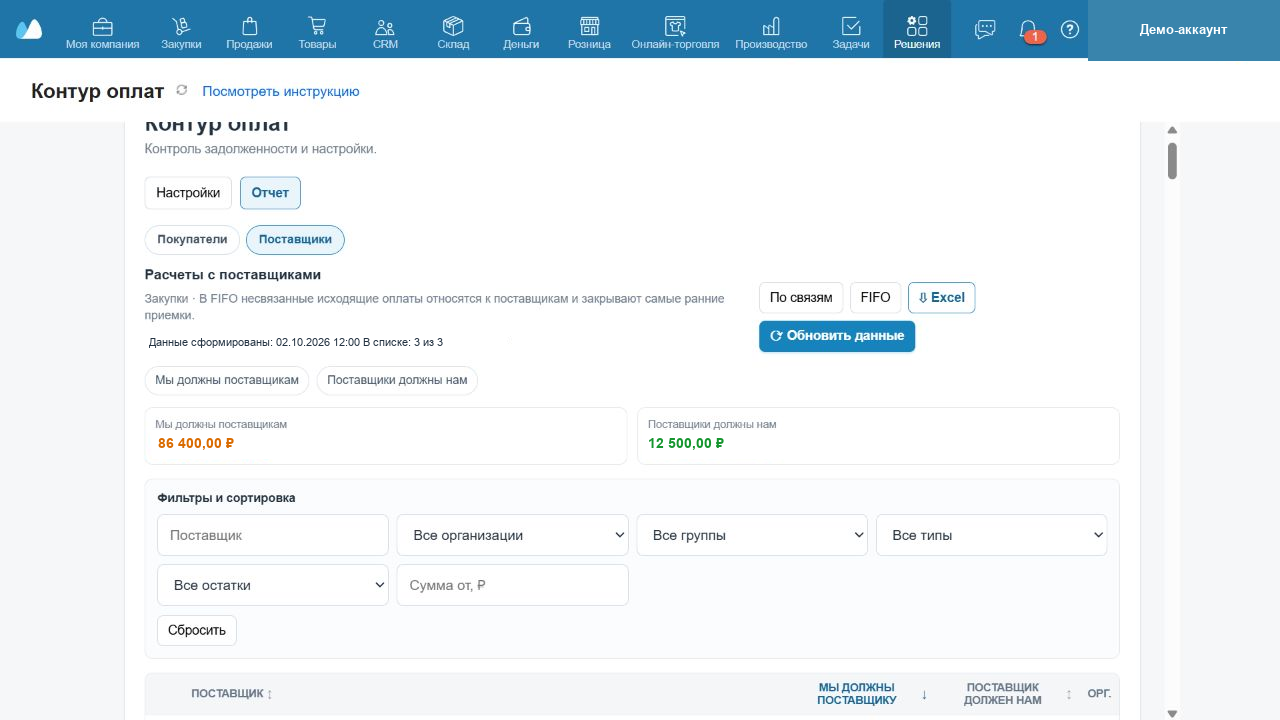Click the MoySklad logo icon
The height and width of the screenshot is (720, 1280).
coord(29,29)
